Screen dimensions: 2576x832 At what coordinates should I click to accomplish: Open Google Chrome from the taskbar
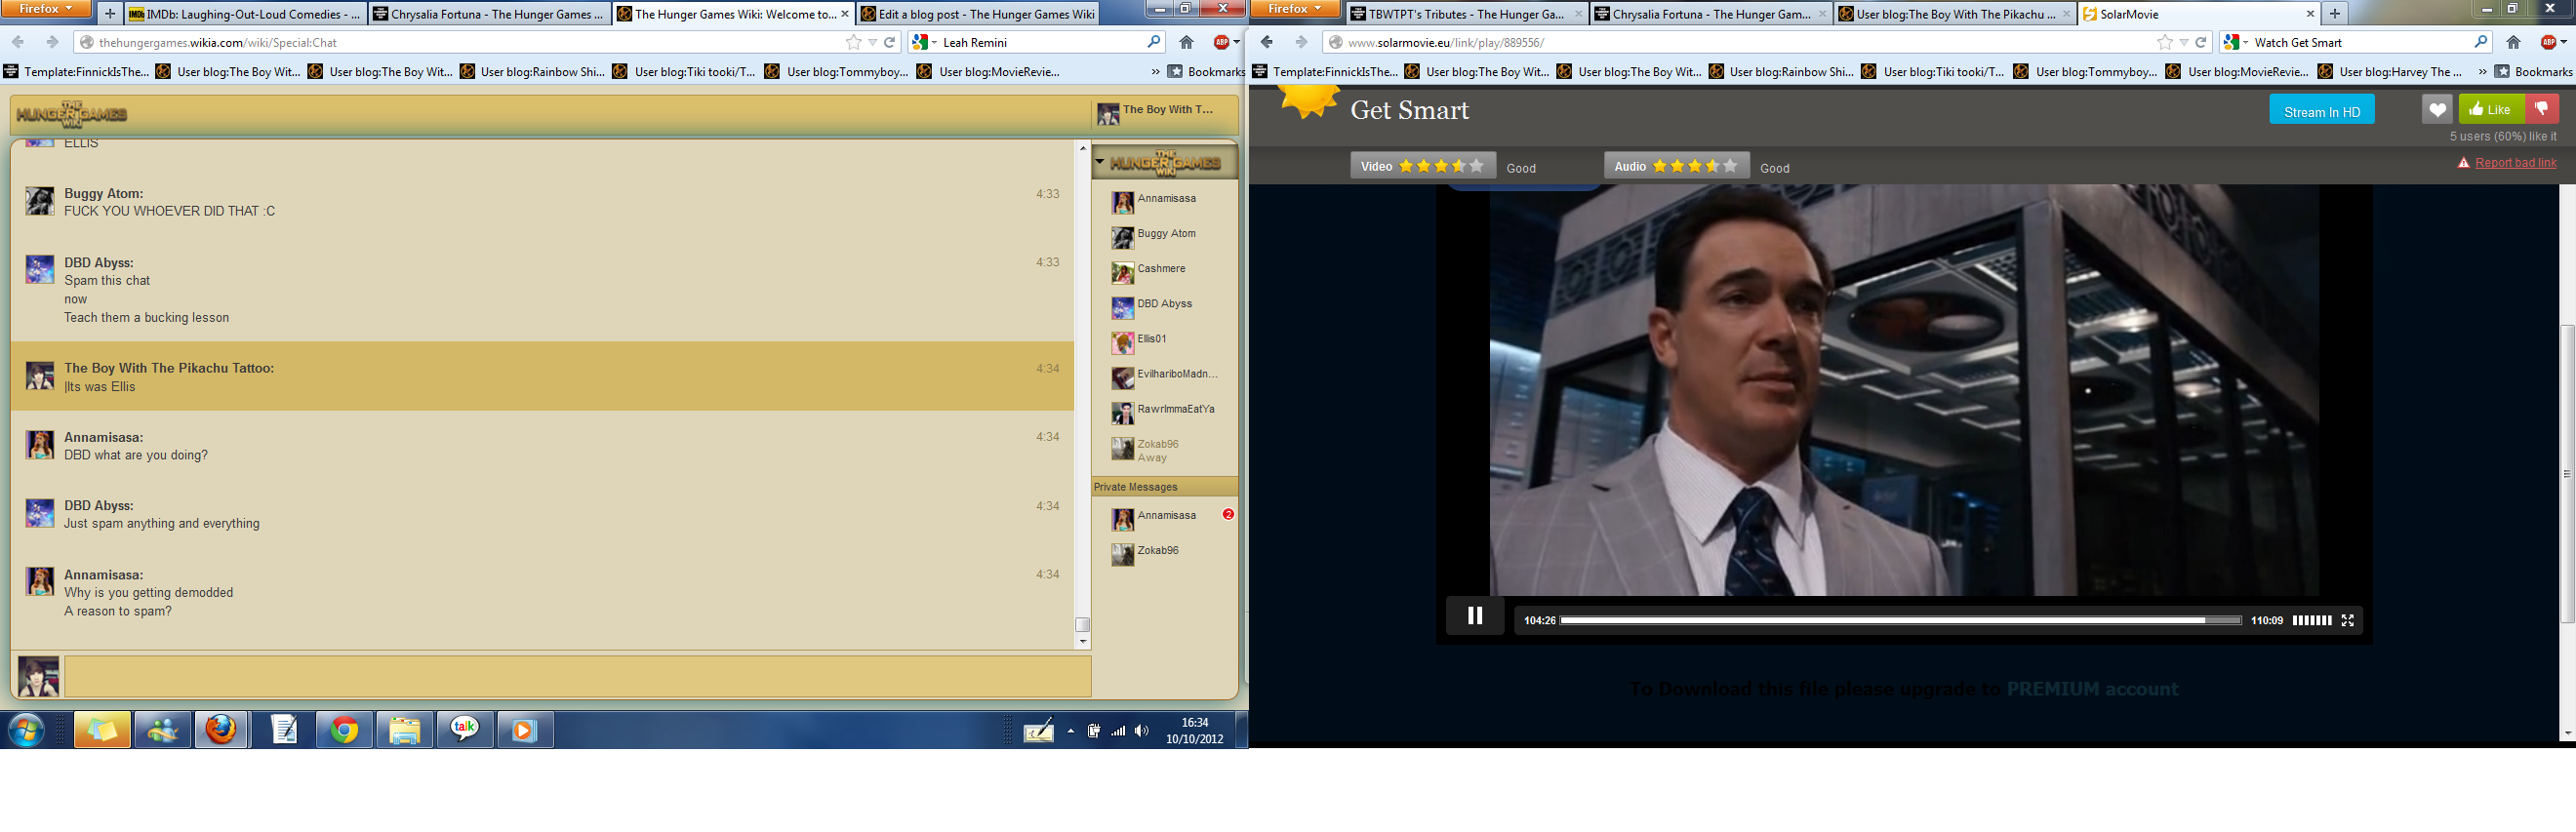[x=344, y=731]
